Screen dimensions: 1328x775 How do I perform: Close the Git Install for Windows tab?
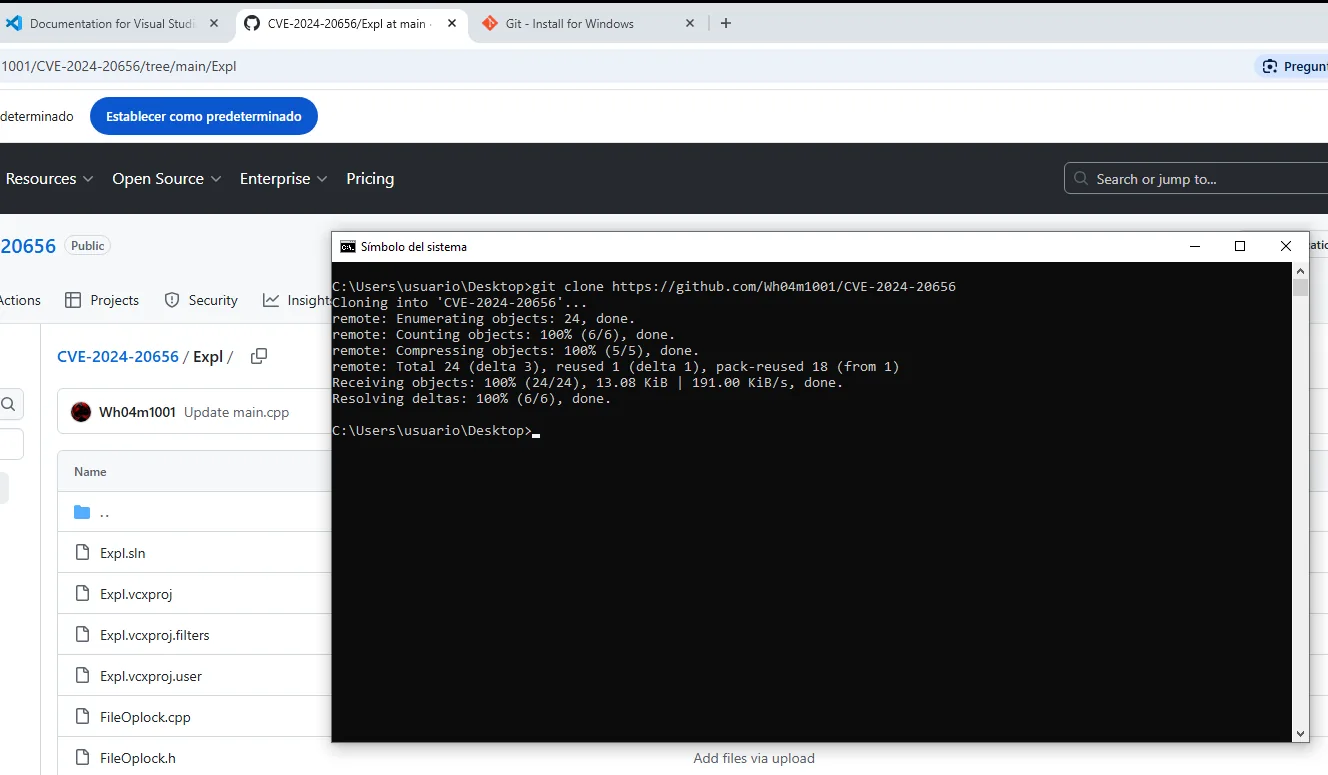point(690,23)
